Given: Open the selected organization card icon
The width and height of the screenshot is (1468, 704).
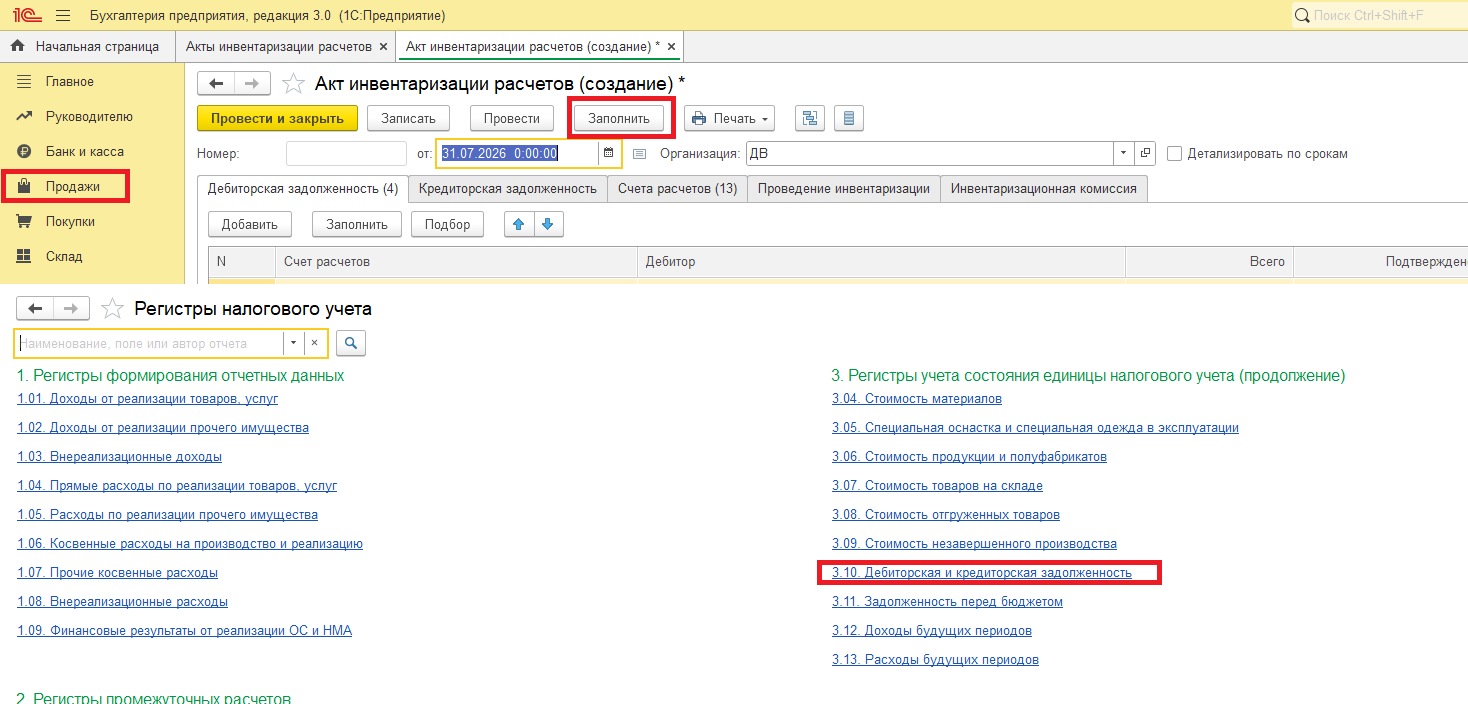Looking at the screenshot, I should click(1145, 153).
